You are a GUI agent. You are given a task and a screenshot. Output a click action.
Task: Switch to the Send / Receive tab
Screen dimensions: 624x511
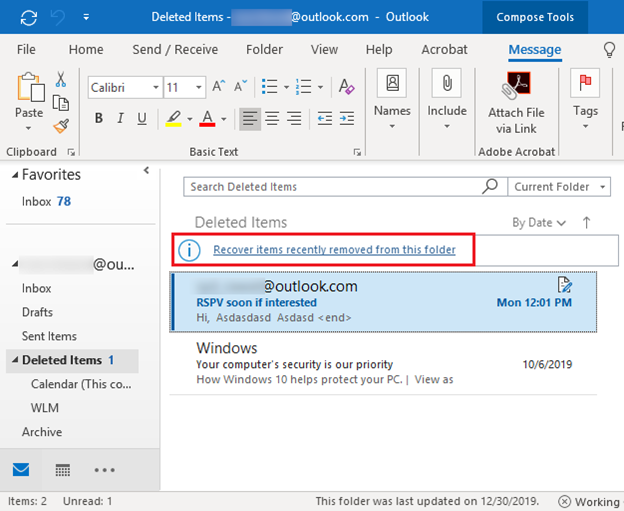tap(175, 49)
